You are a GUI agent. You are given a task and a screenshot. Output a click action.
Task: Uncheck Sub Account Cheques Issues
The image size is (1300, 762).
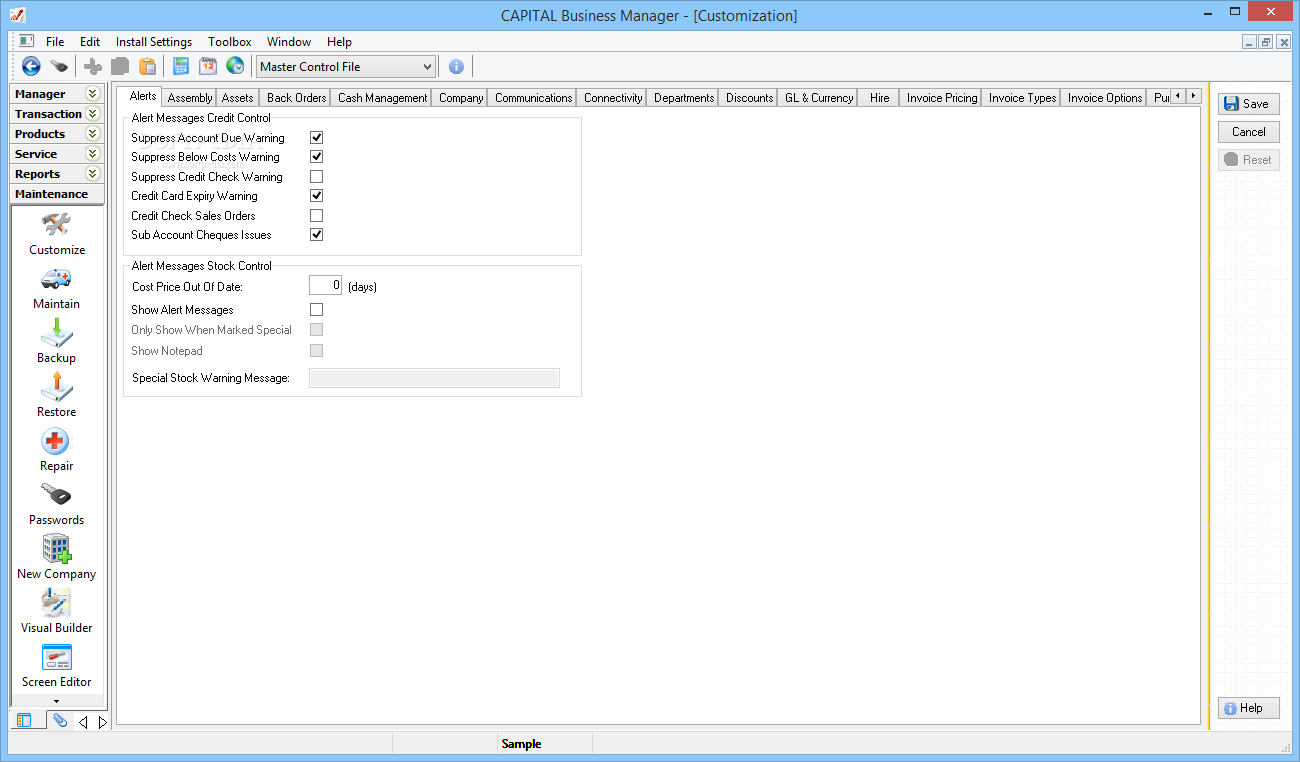[316, 235]
